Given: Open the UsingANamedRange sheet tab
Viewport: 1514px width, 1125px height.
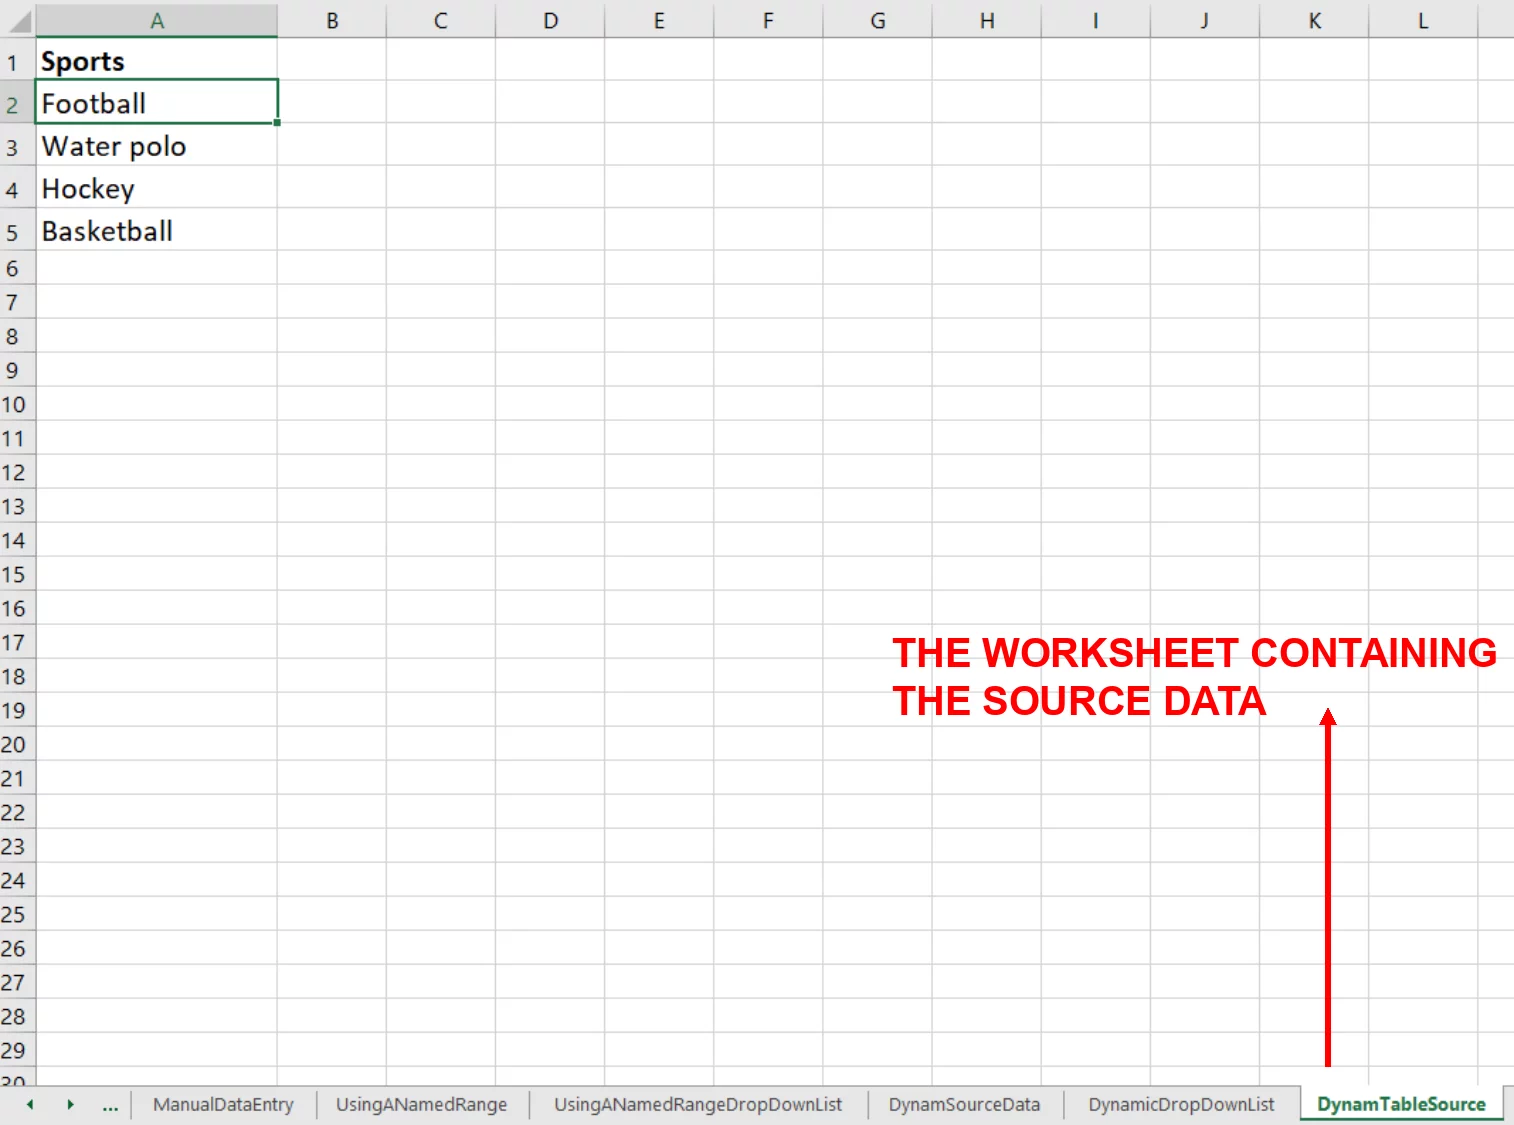Looking at the screenshot, I should pyautogui.click(x=421, y=1105).
